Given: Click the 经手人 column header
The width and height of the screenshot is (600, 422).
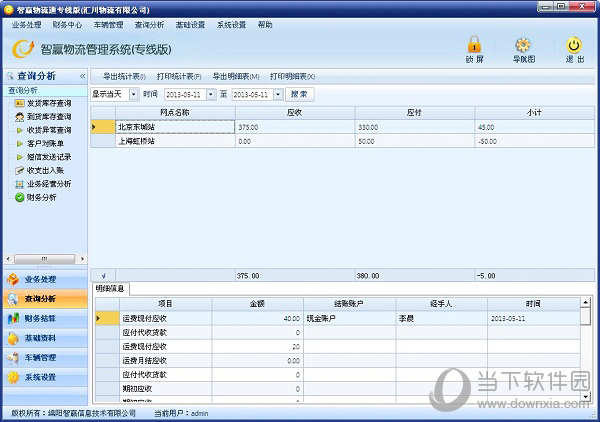Looking at the screenshot, I should pos(442,304).
